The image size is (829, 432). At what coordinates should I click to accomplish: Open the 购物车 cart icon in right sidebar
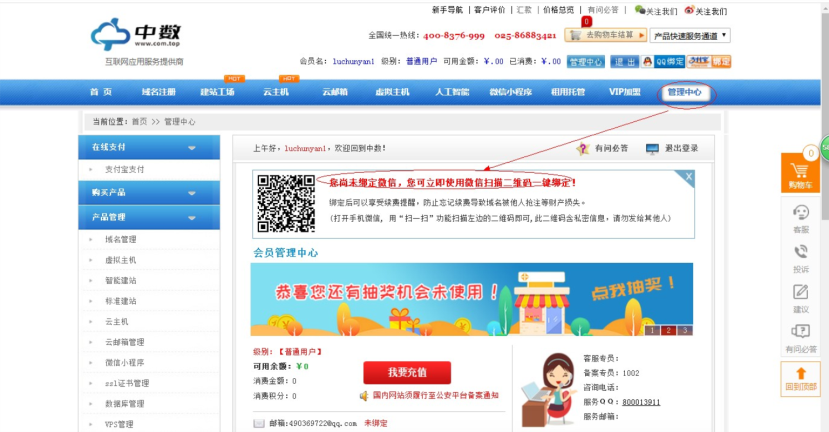pyautogui.click(x=799, y=171)
